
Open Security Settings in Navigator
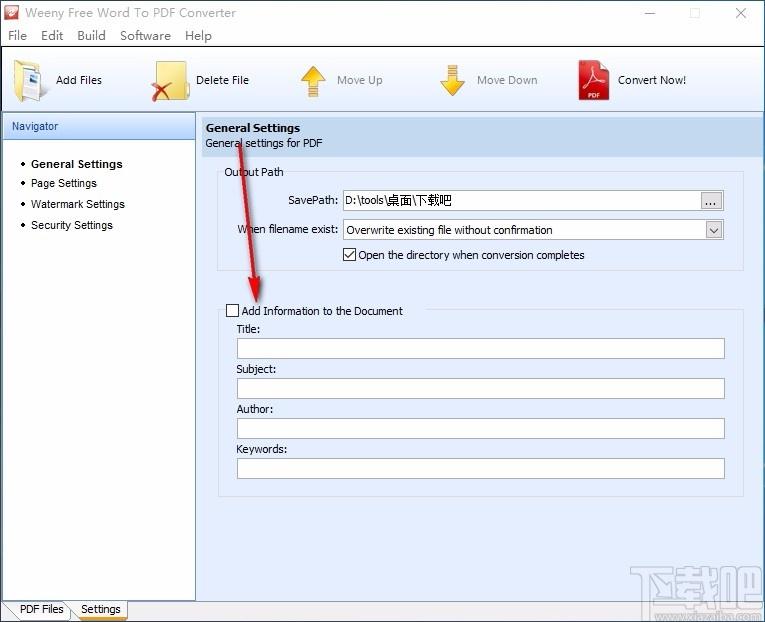coord(72,225)
